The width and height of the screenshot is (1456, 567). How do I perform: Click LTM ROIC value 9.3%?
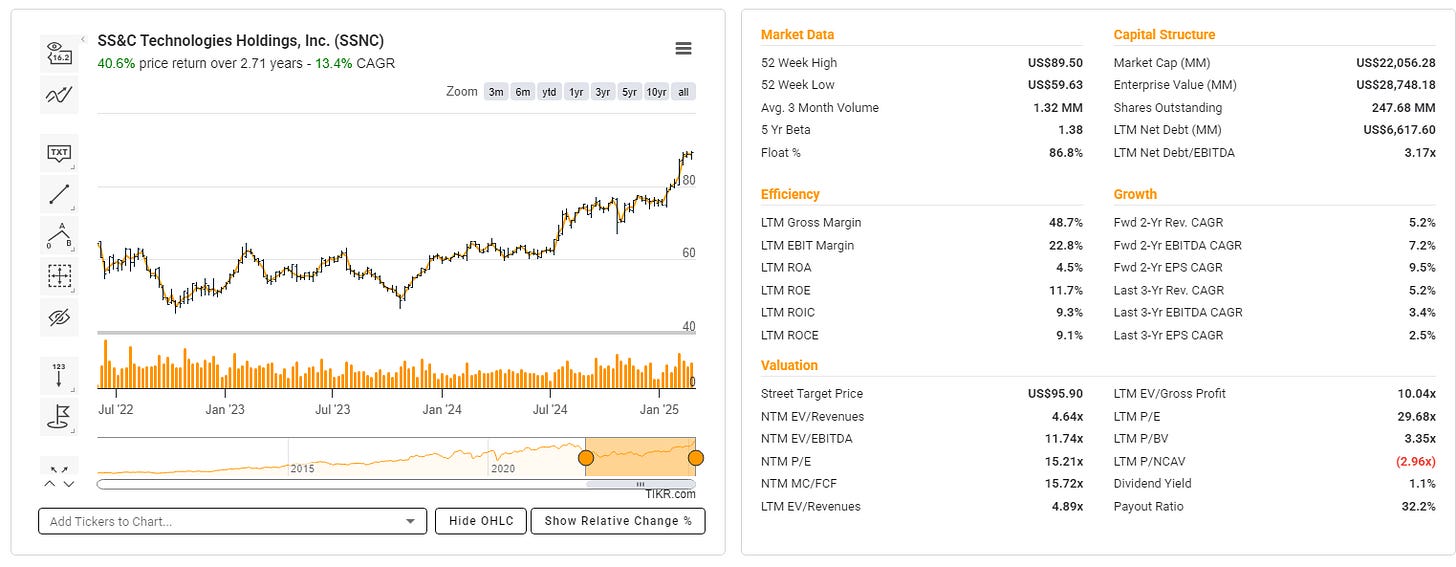pos(1070,313)
